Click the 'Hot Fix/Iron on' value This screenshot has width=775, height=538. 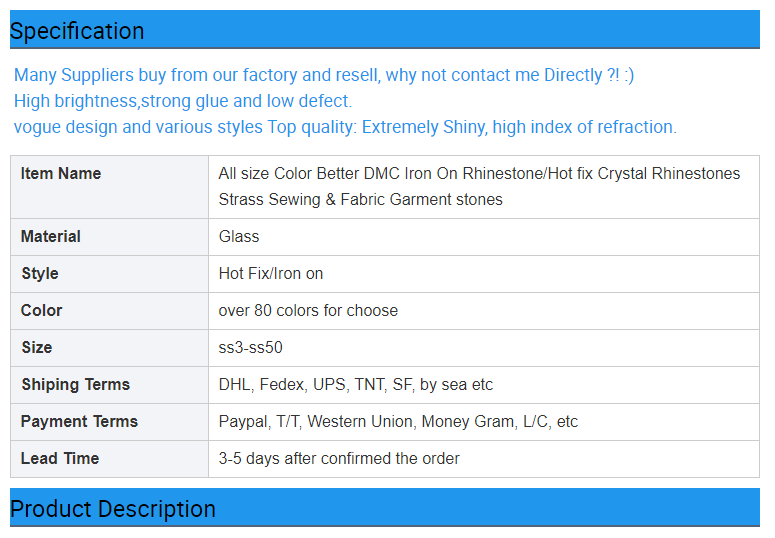[x=271, y=273]
